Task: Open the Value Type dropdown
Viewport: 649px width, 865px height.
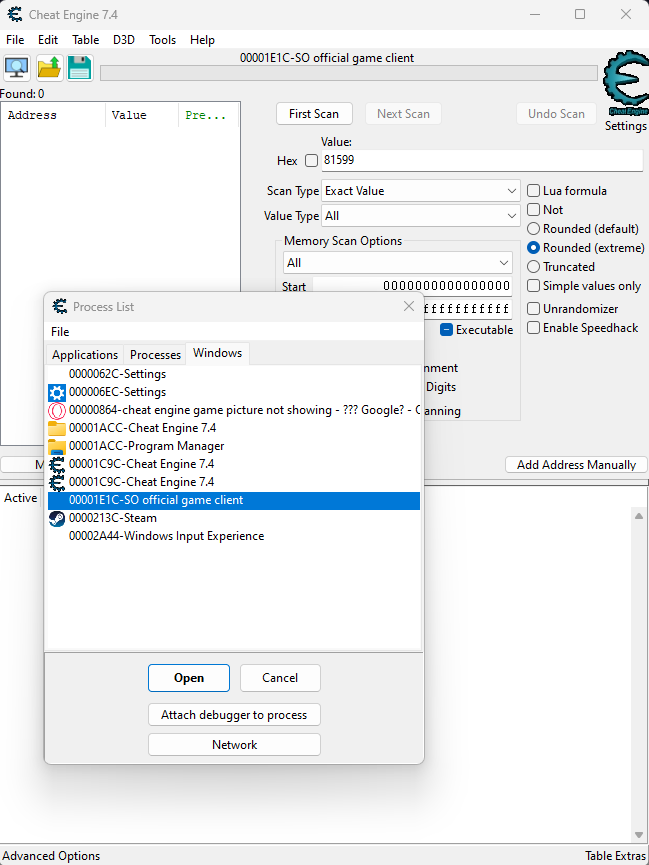Action: tap(421, 216)
